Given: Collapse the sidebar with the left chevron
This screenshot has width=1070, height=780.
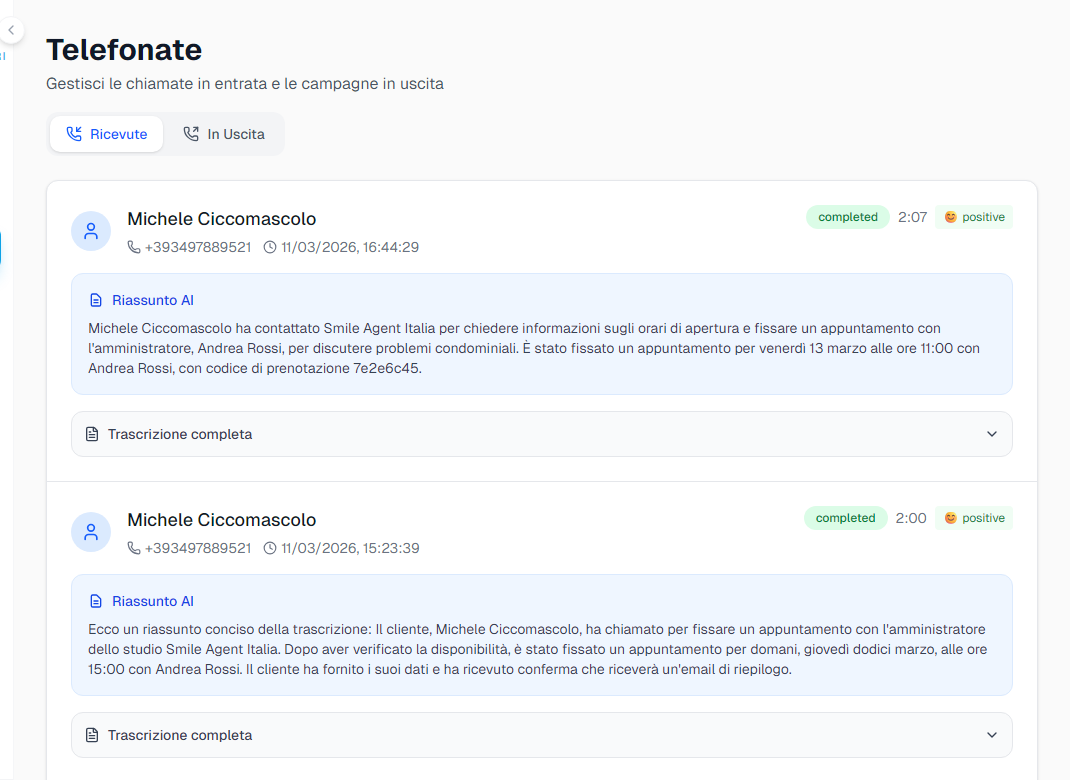Looking at the screenshot, I should coord(10,30).
